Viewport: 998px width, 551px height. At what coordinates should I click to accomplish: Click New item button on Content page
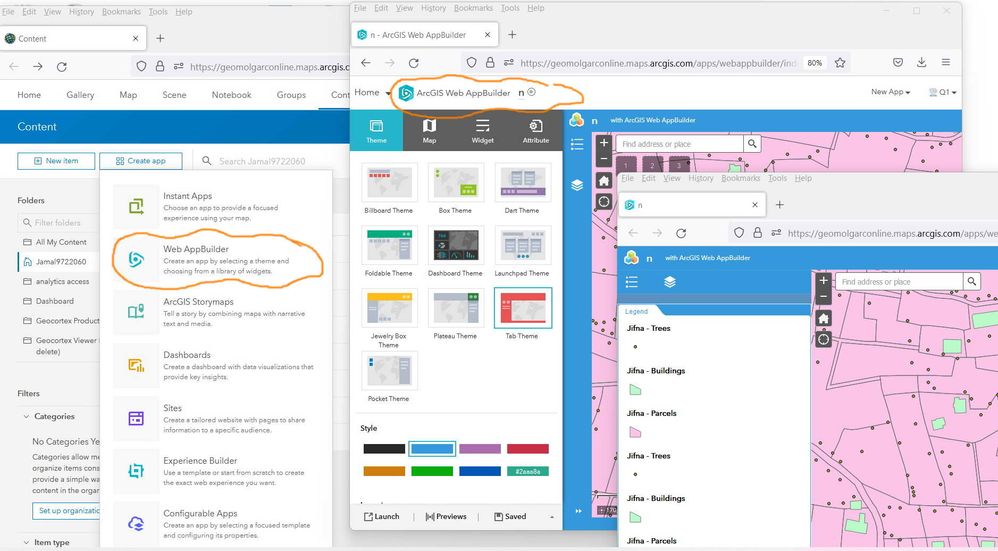click(56, 161)
